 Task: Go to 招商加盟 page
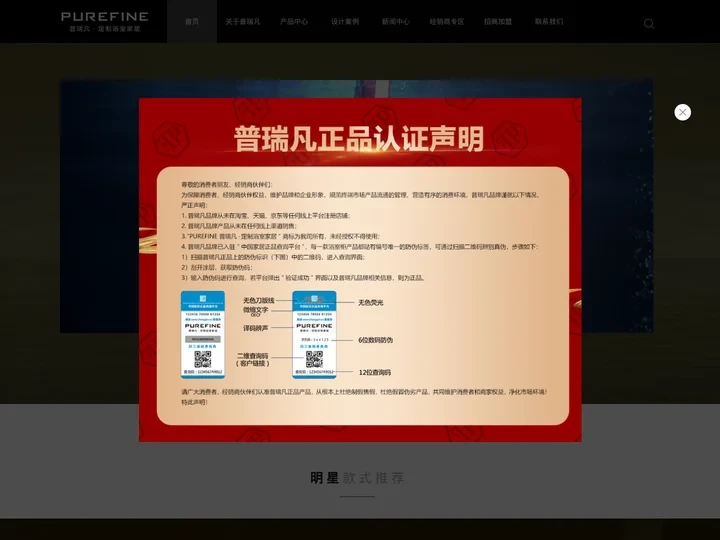[498, 22]
